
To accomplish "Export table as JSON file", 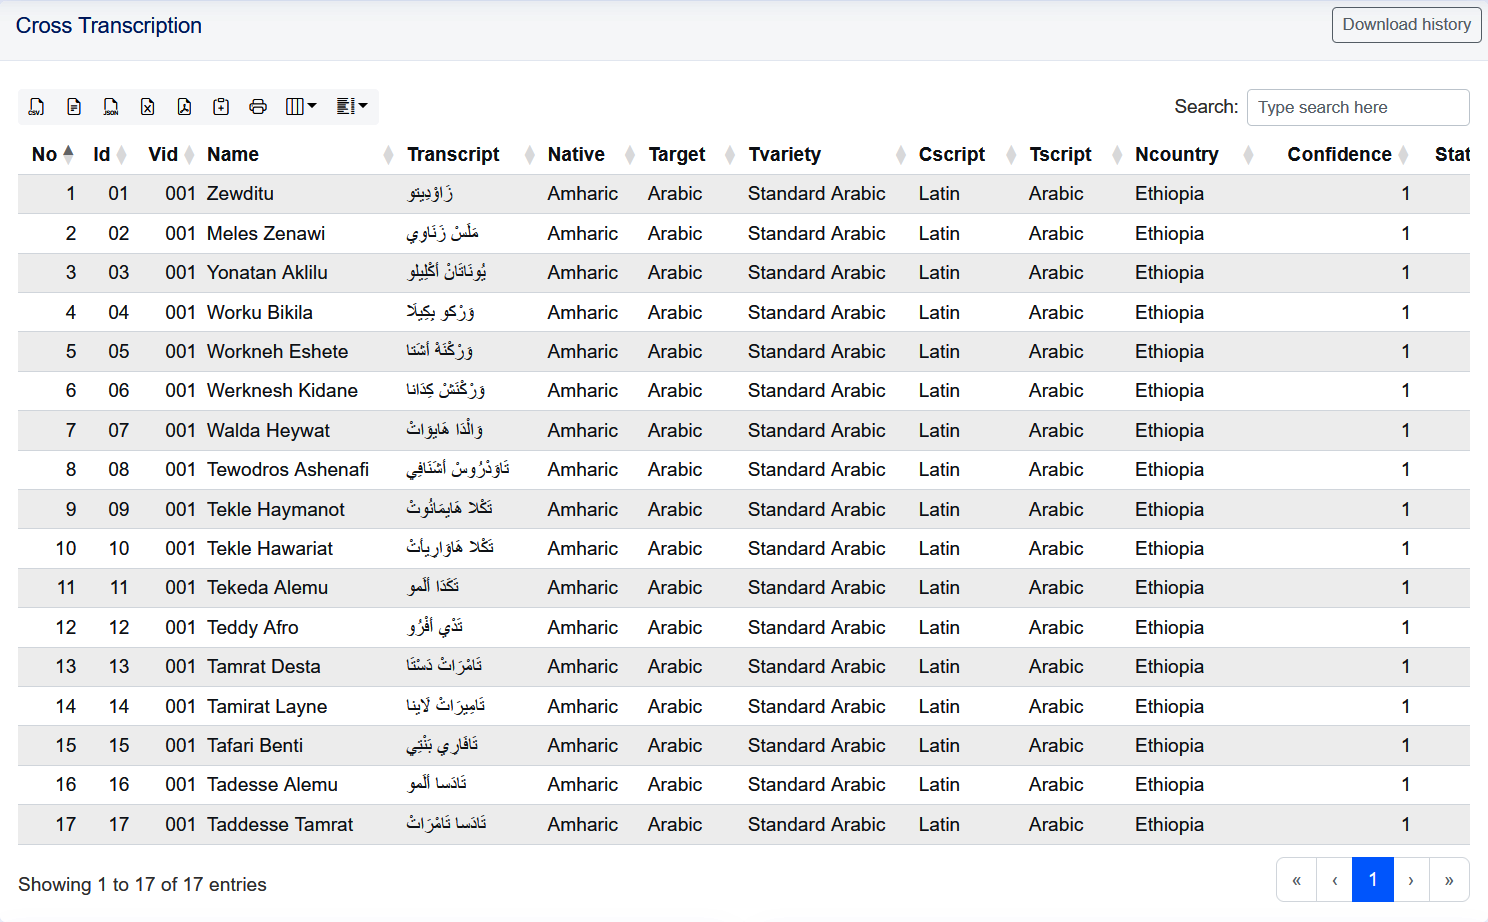I will pos(111,107).
